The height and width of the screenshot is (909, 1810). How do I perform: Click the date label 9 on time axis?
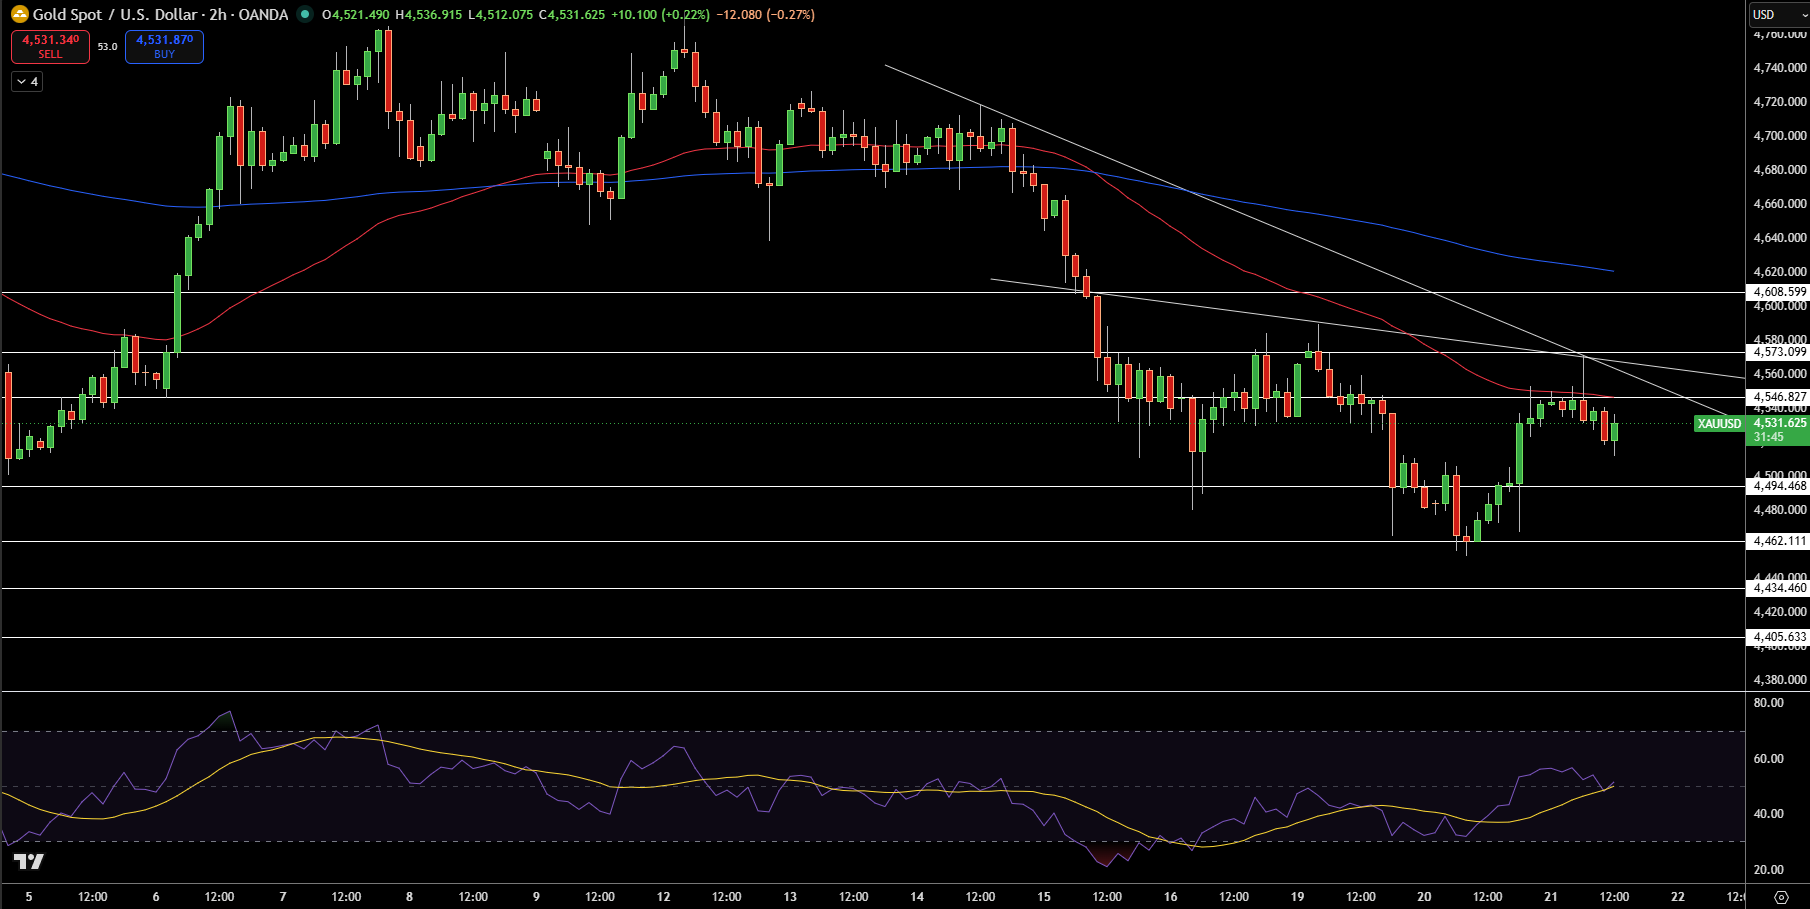pos(537,897)
